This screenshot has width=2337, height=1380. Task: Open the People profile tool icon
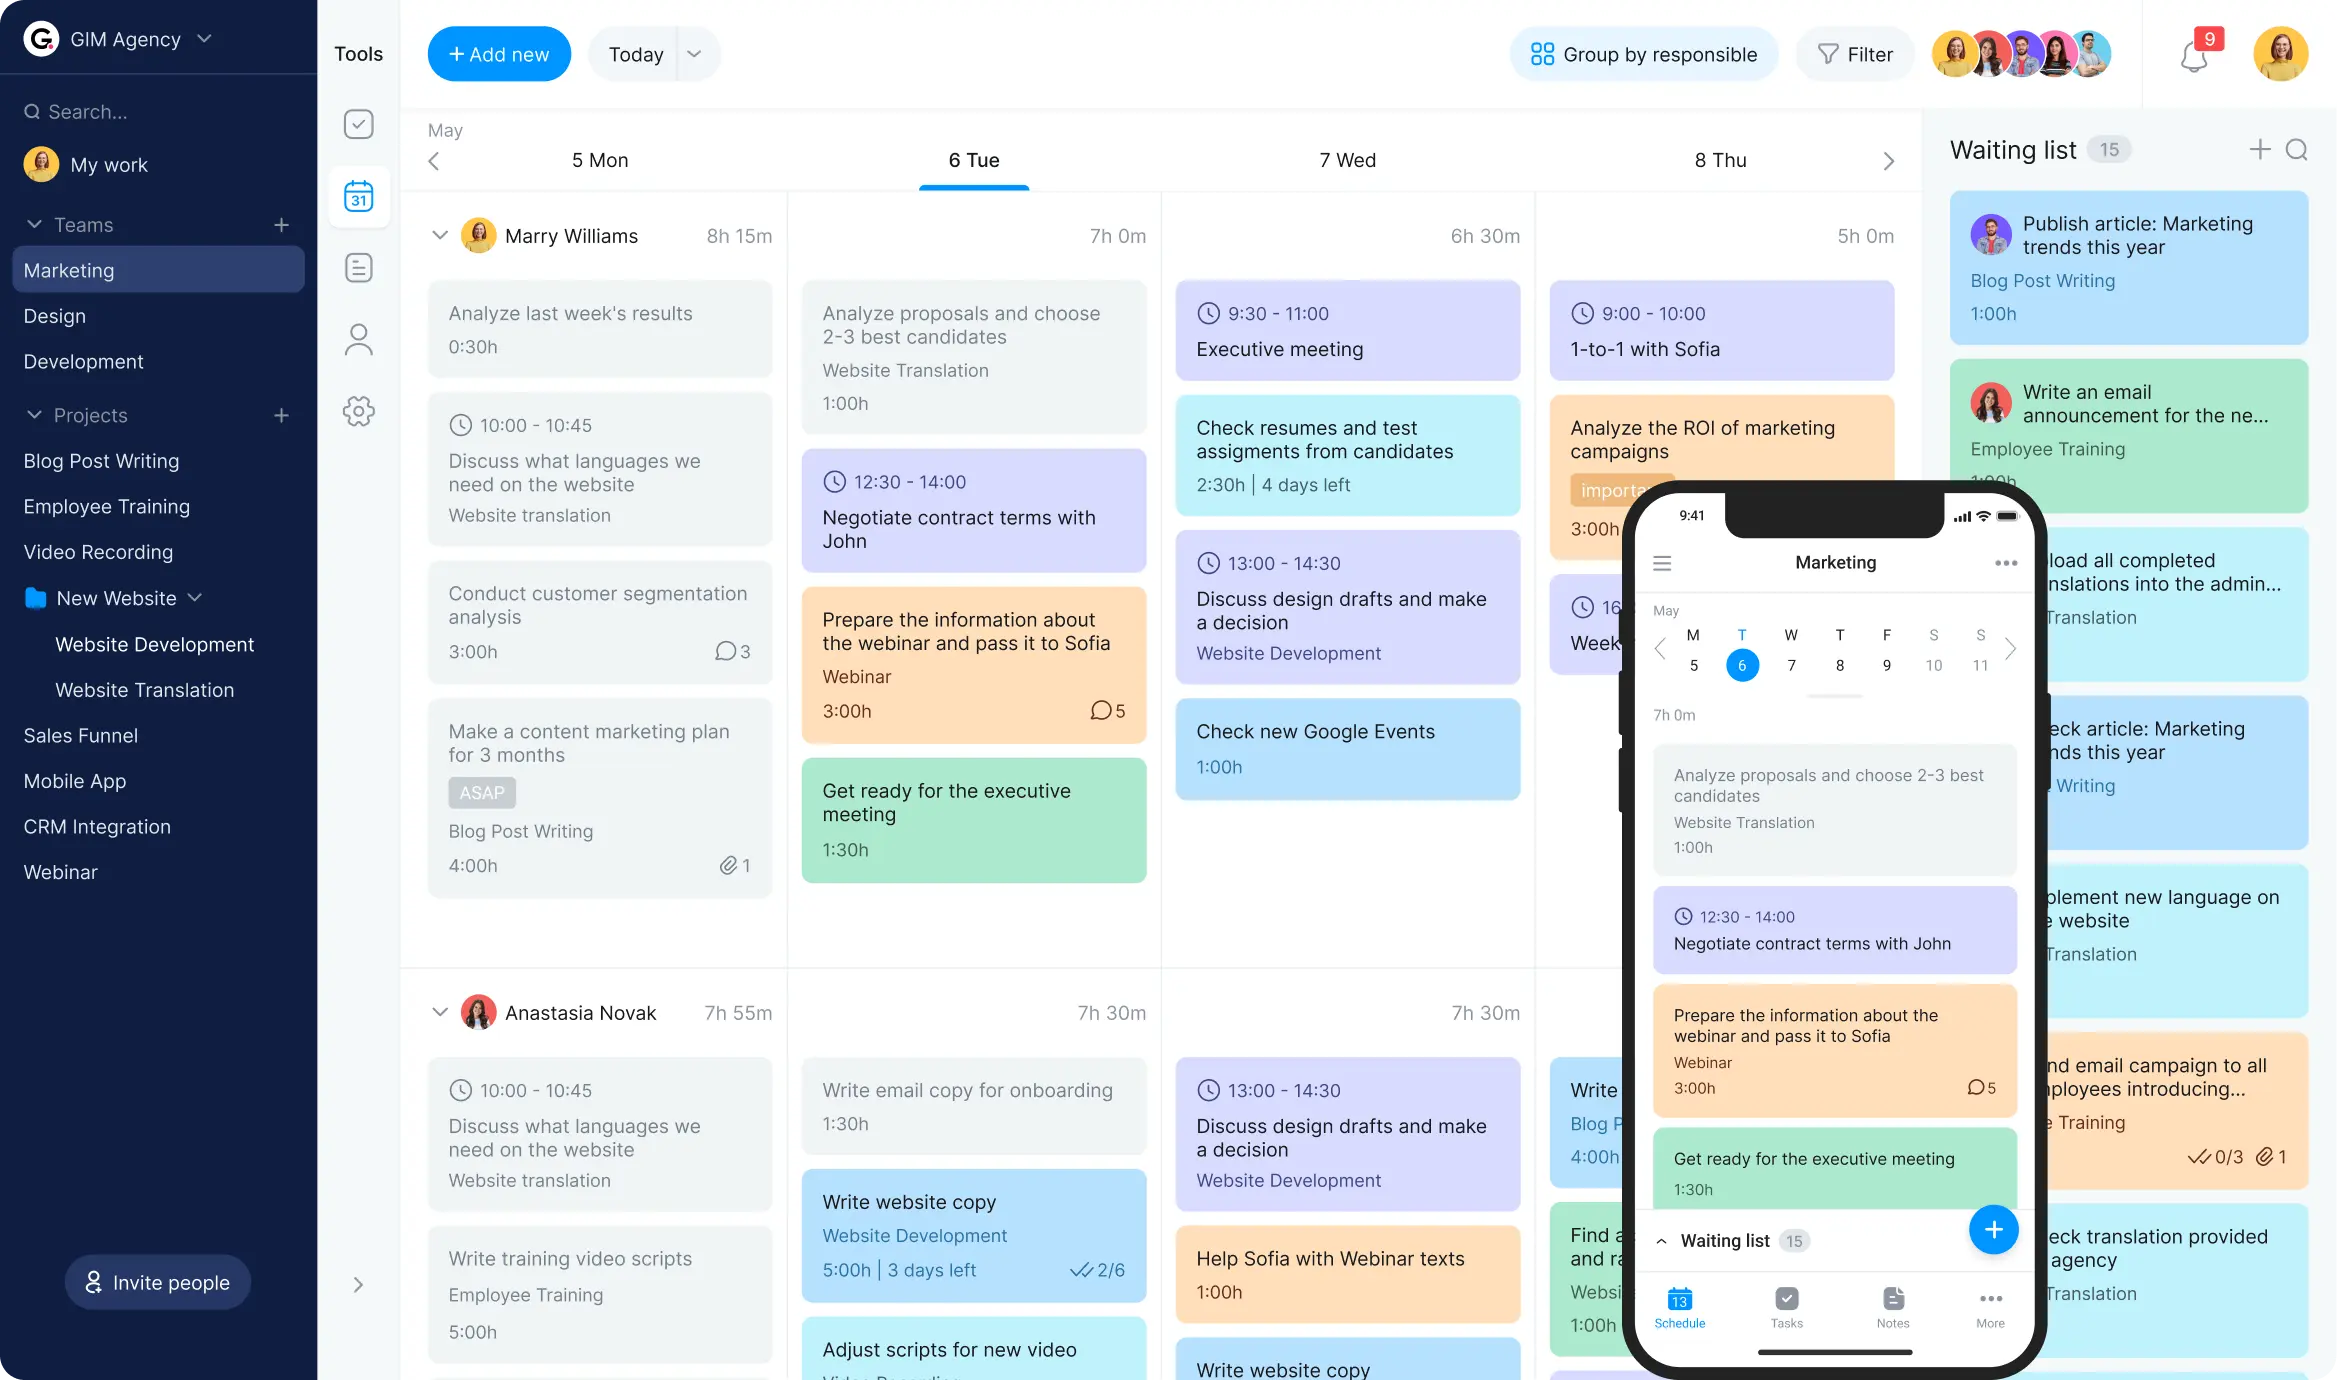coord(358,340)
